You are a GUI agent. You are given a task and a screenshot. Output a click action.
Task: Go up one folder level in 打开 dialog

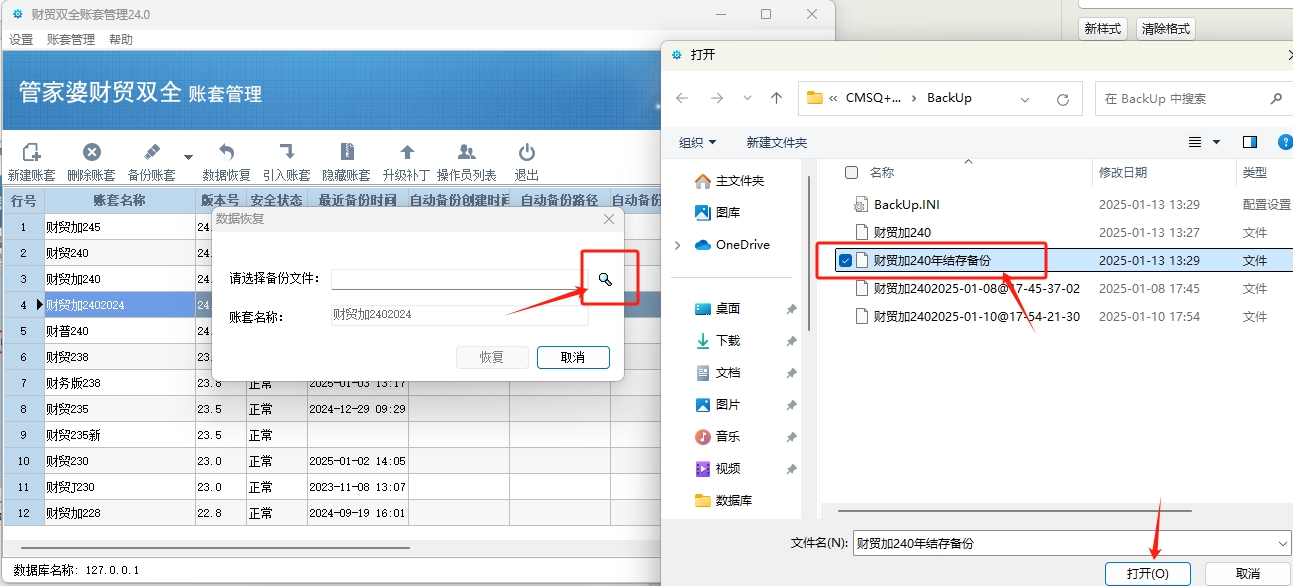[776, 98]
